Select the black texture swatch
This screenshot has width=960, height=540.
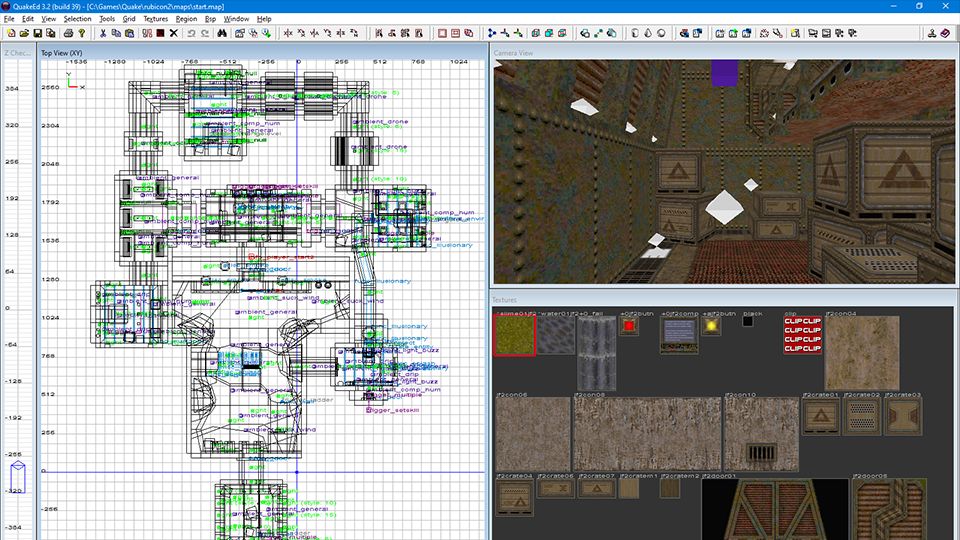(748, 322)
